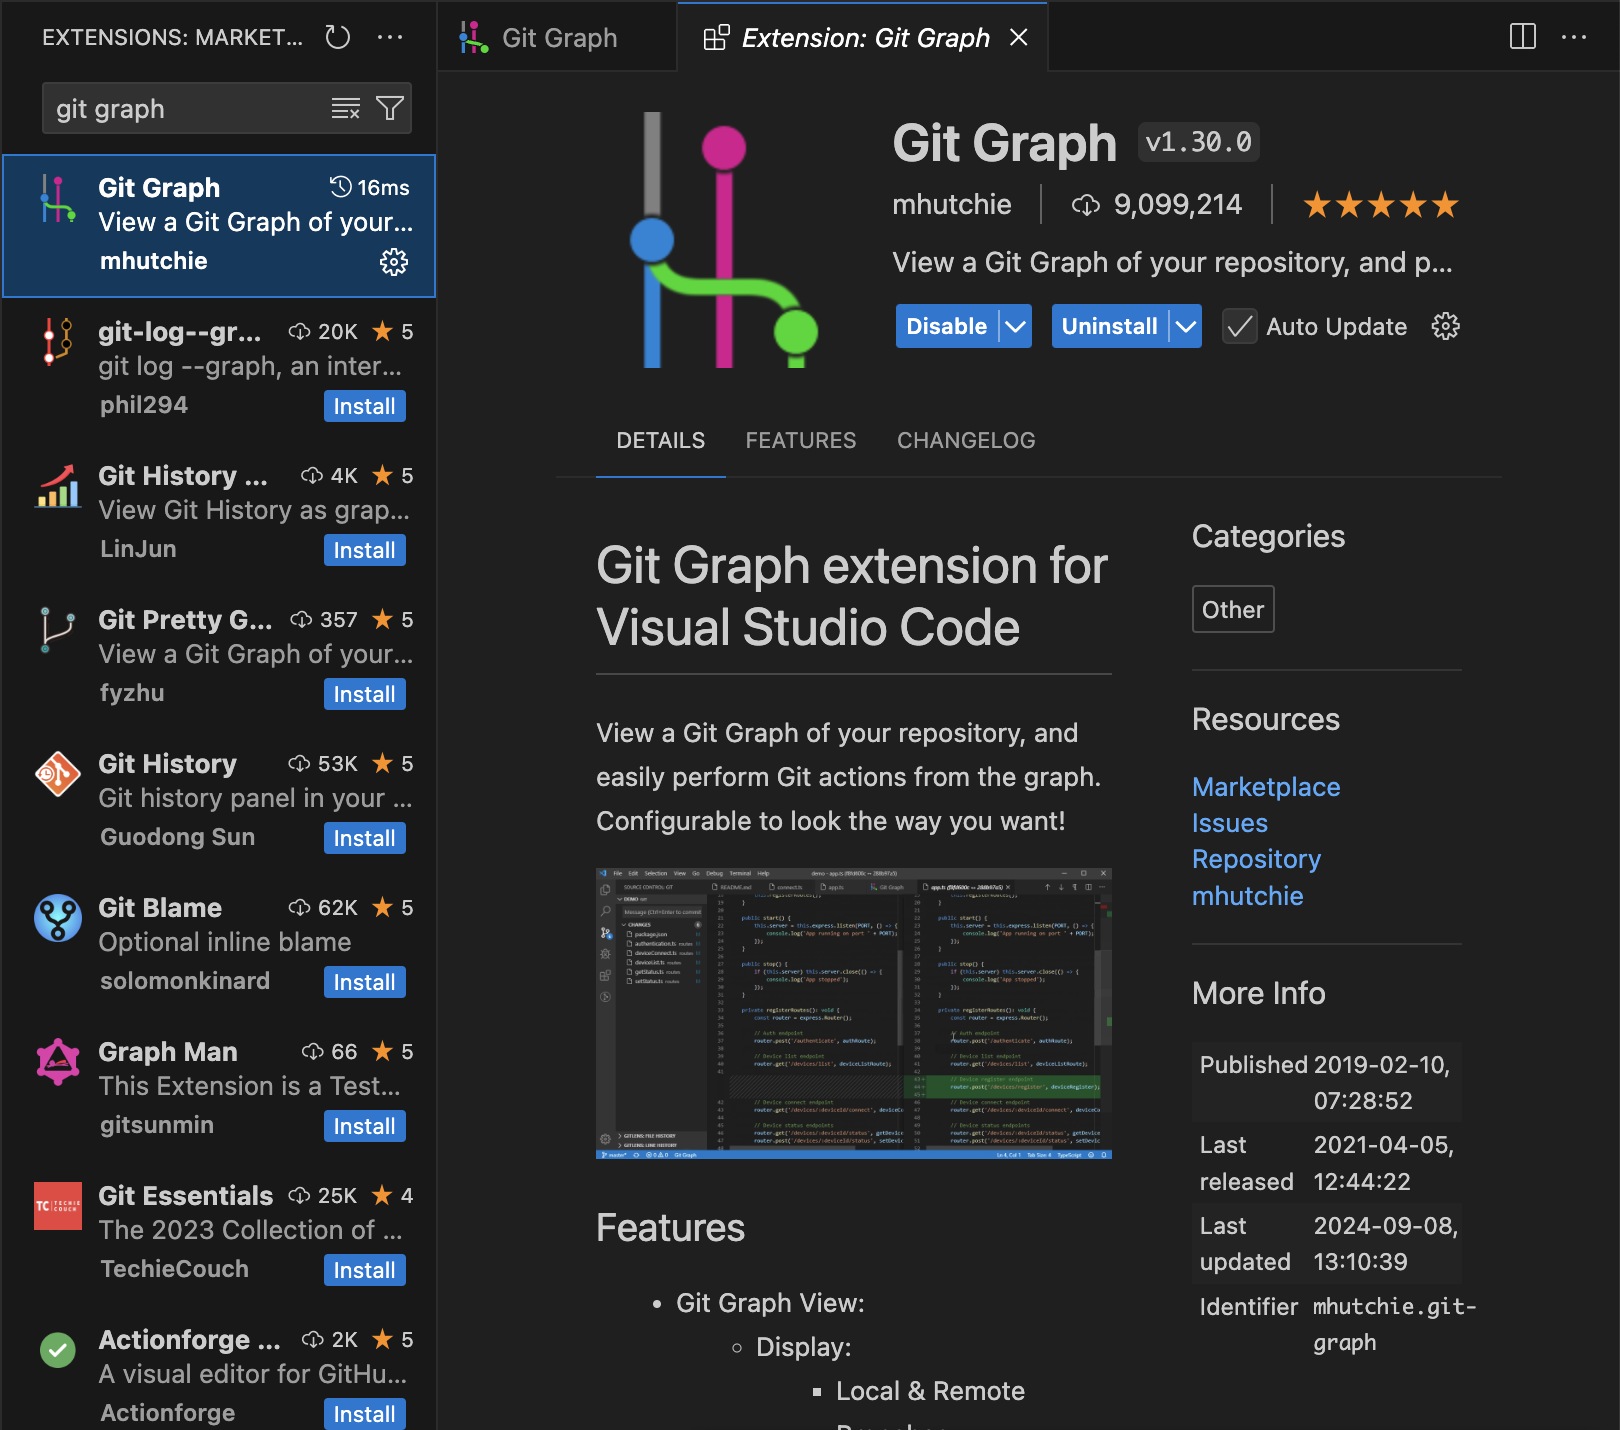Select the Other category tag
1620x1430 pixels.
(1233, 609)
